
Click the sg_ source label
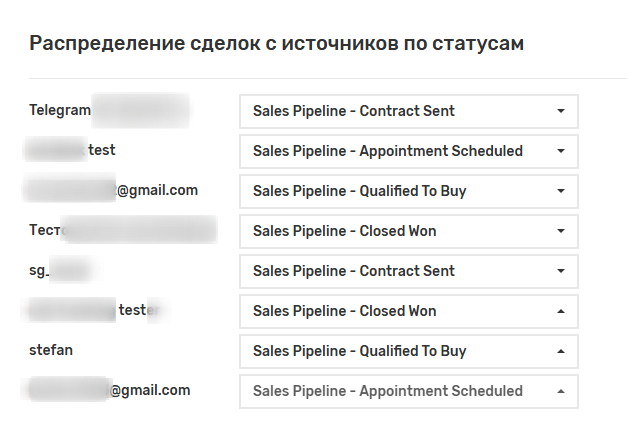(x=39, y=270)
